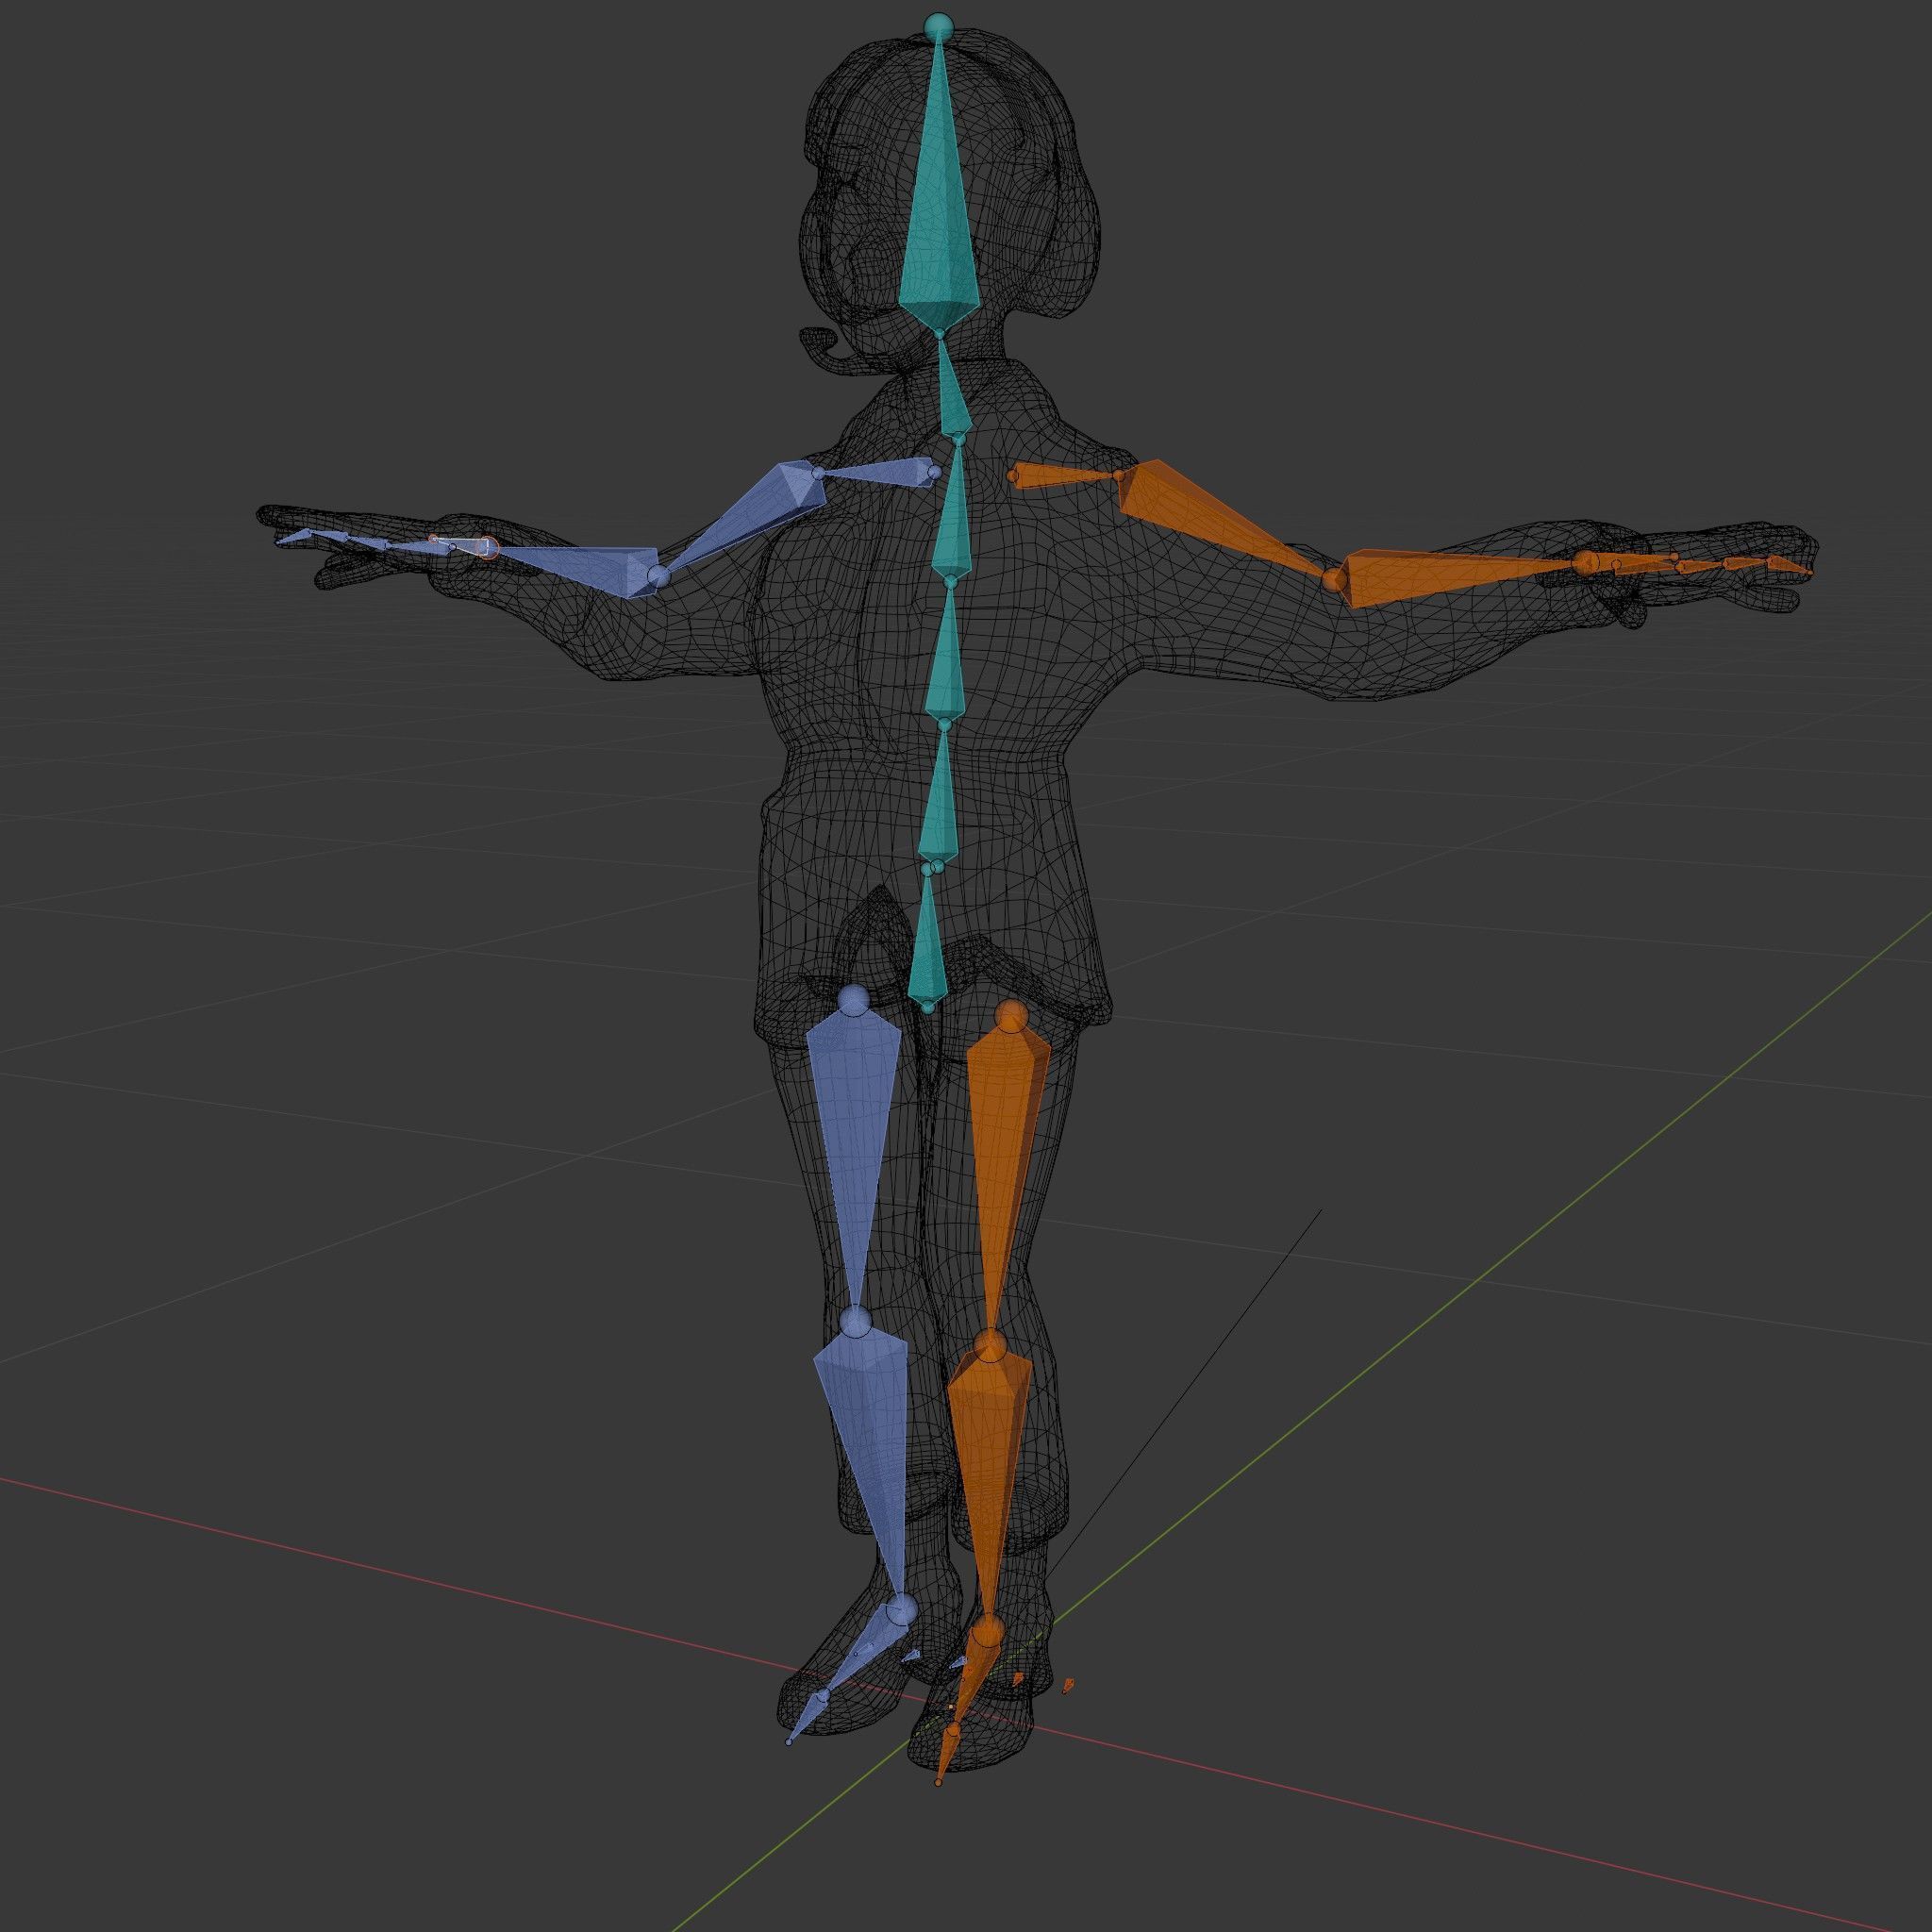Click the orange wrist joint sphere

(1587, 562)
